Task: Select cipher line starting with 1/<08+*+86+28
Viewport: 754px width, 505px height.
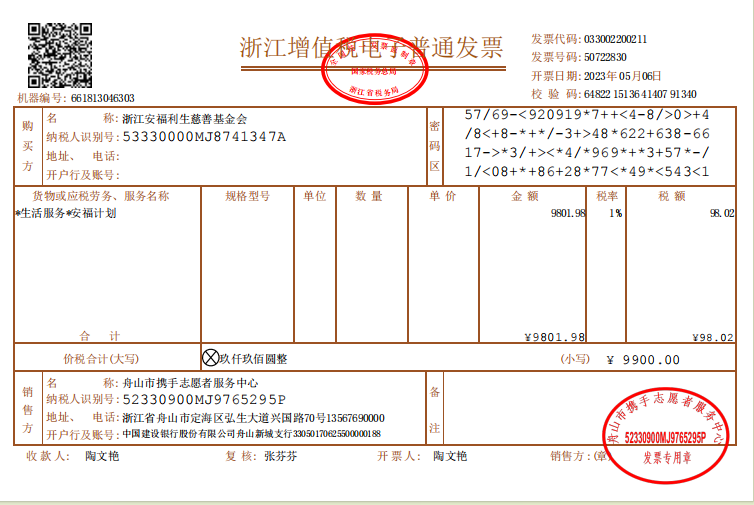Action: (587, 171)
